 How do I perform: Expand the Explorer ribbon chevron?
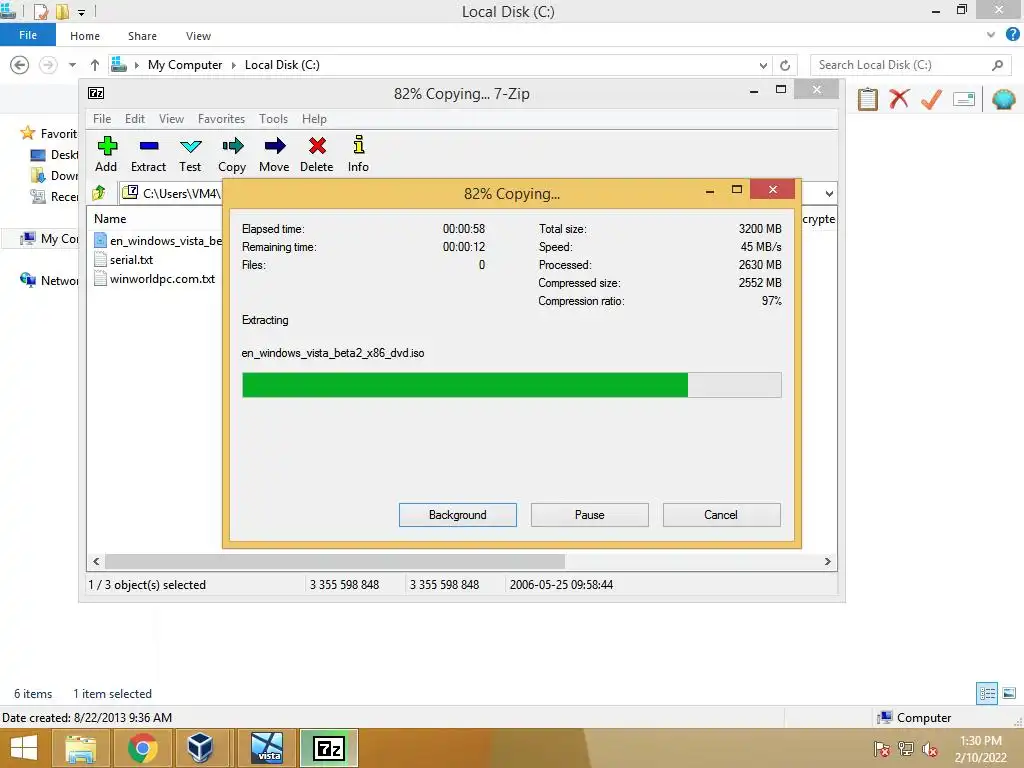point(991,35)
